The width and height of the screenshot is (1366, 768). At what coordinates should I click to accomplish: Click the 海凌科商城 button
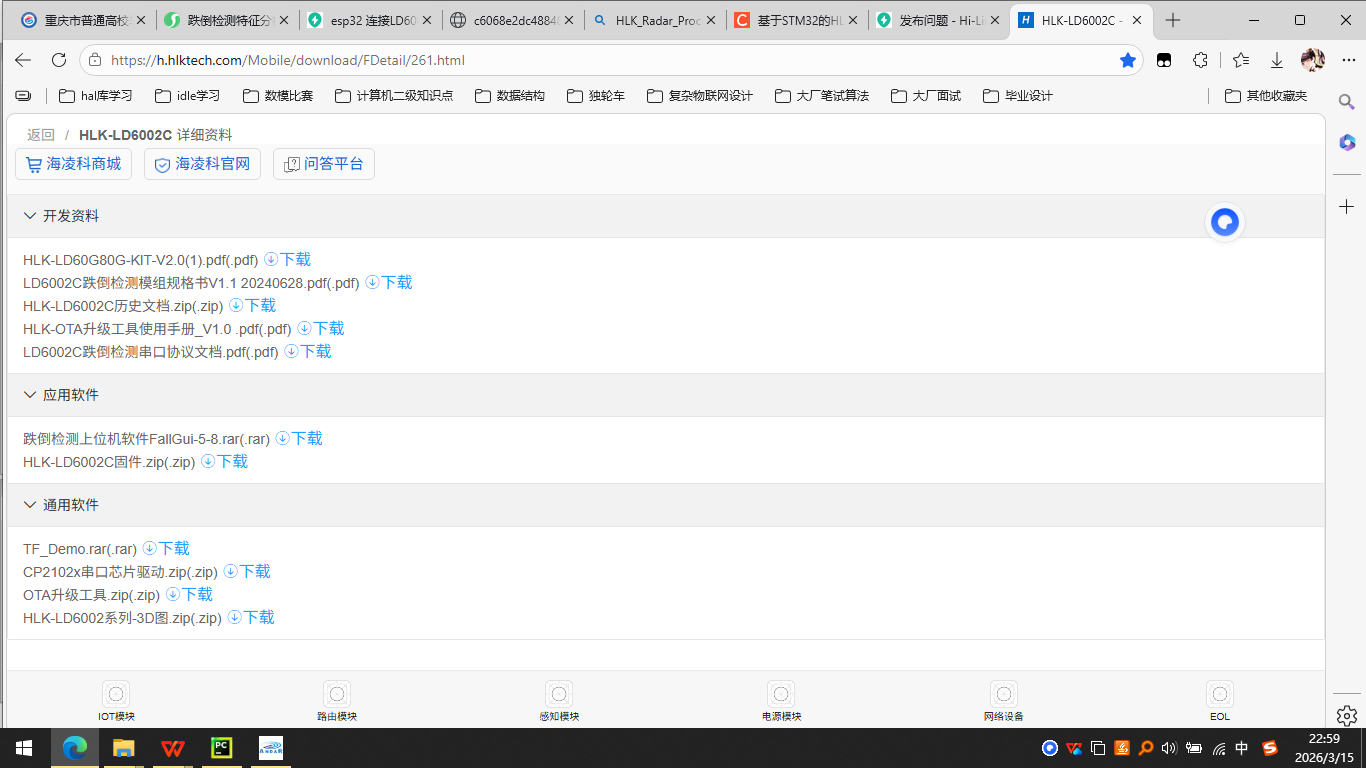click(74, 164)
